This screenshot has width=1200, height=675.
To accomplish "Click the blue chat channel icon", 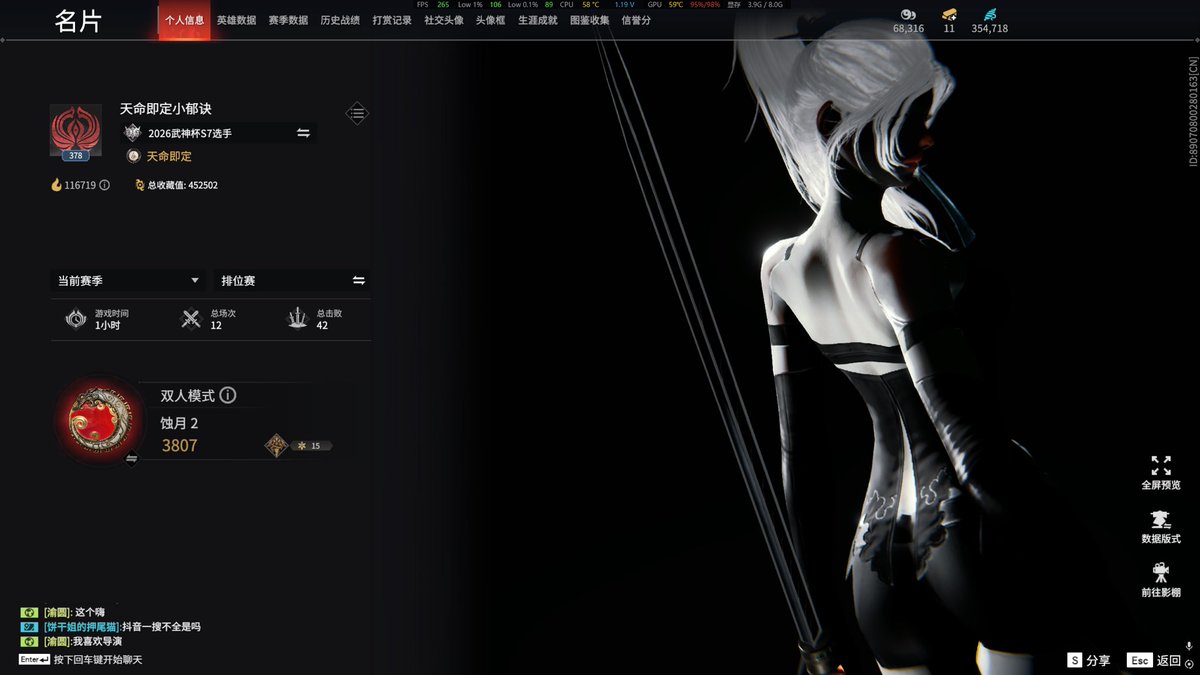I will (29, 627).
